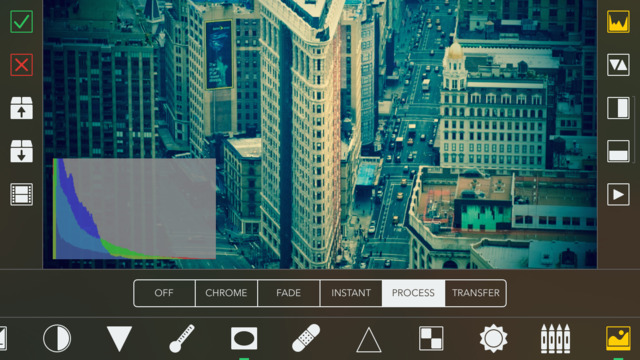This screenshot has width=640, height=360.
Task: Click the box with down arrow icon
Action: (x=21, y=151)
